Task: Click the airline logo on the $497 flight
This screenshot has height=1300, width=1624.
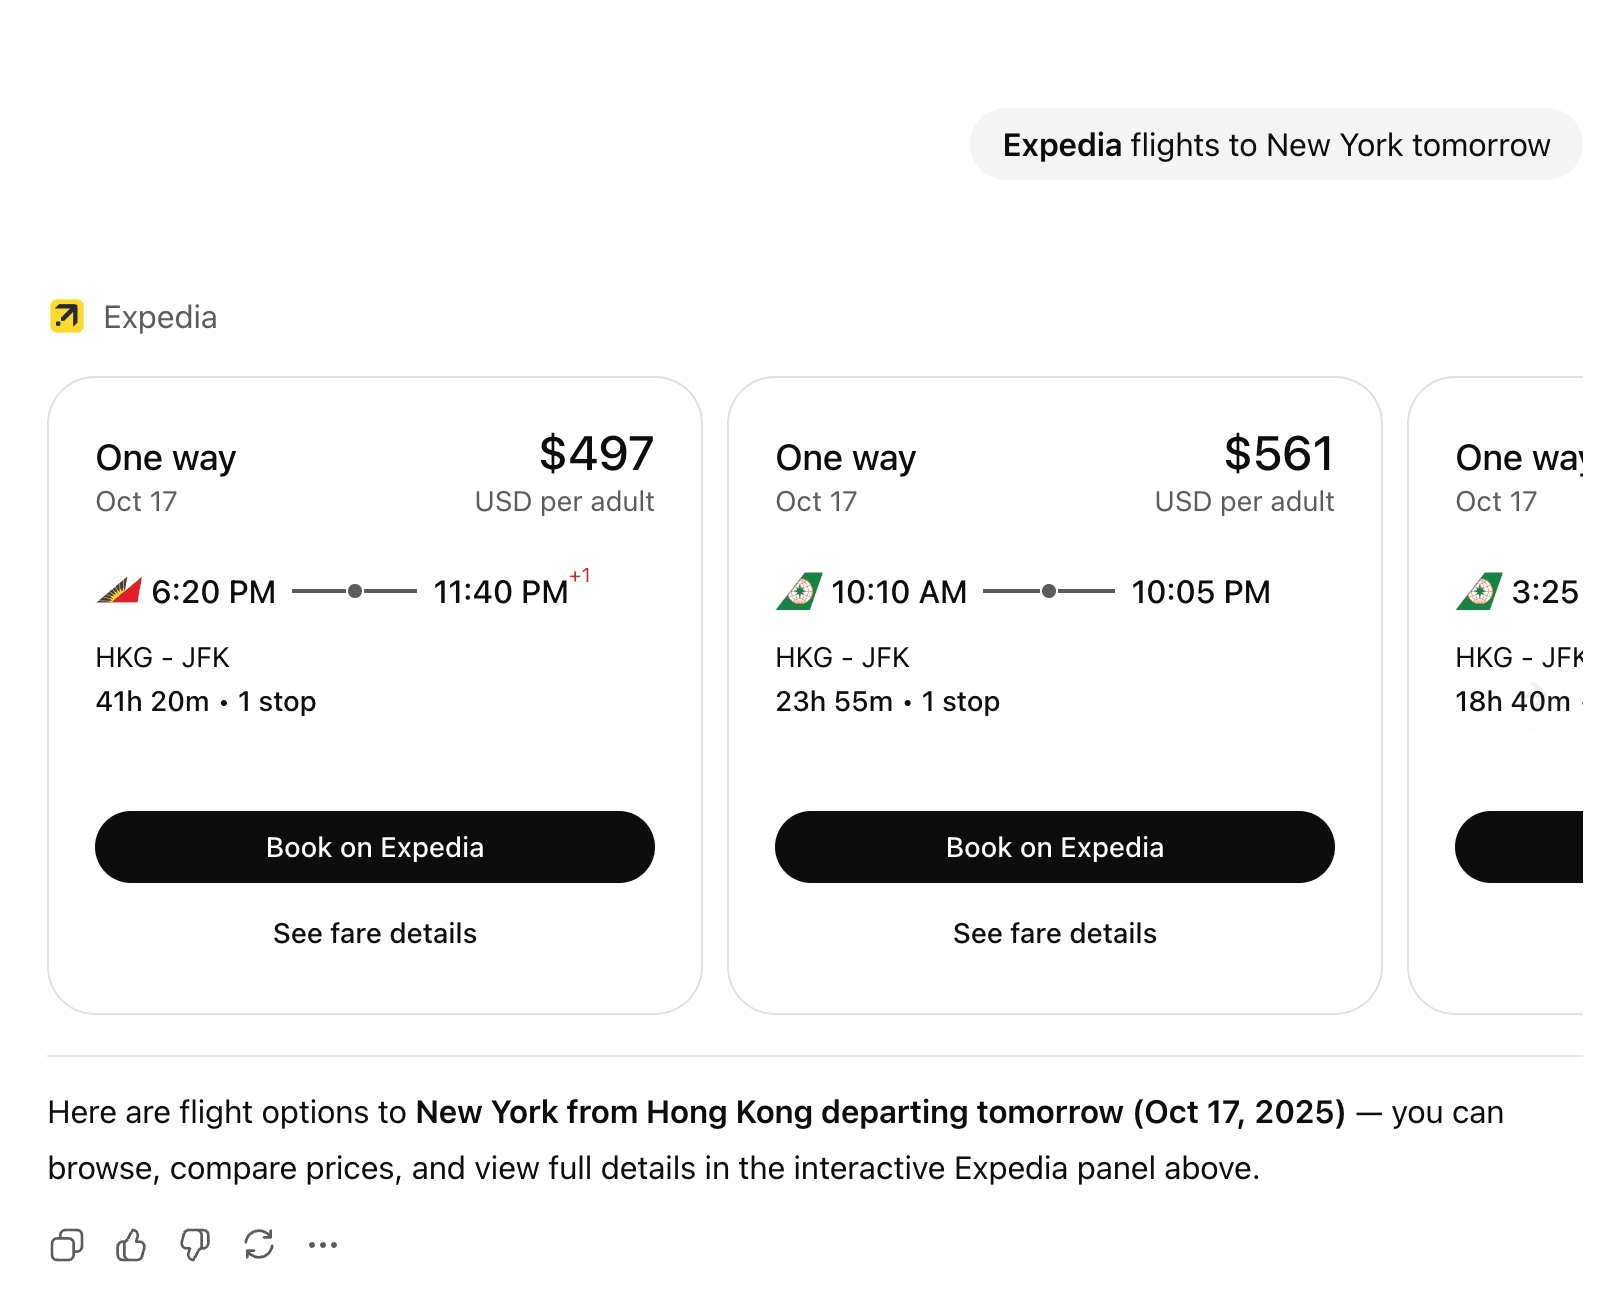Action: click(x=119, y=591)
